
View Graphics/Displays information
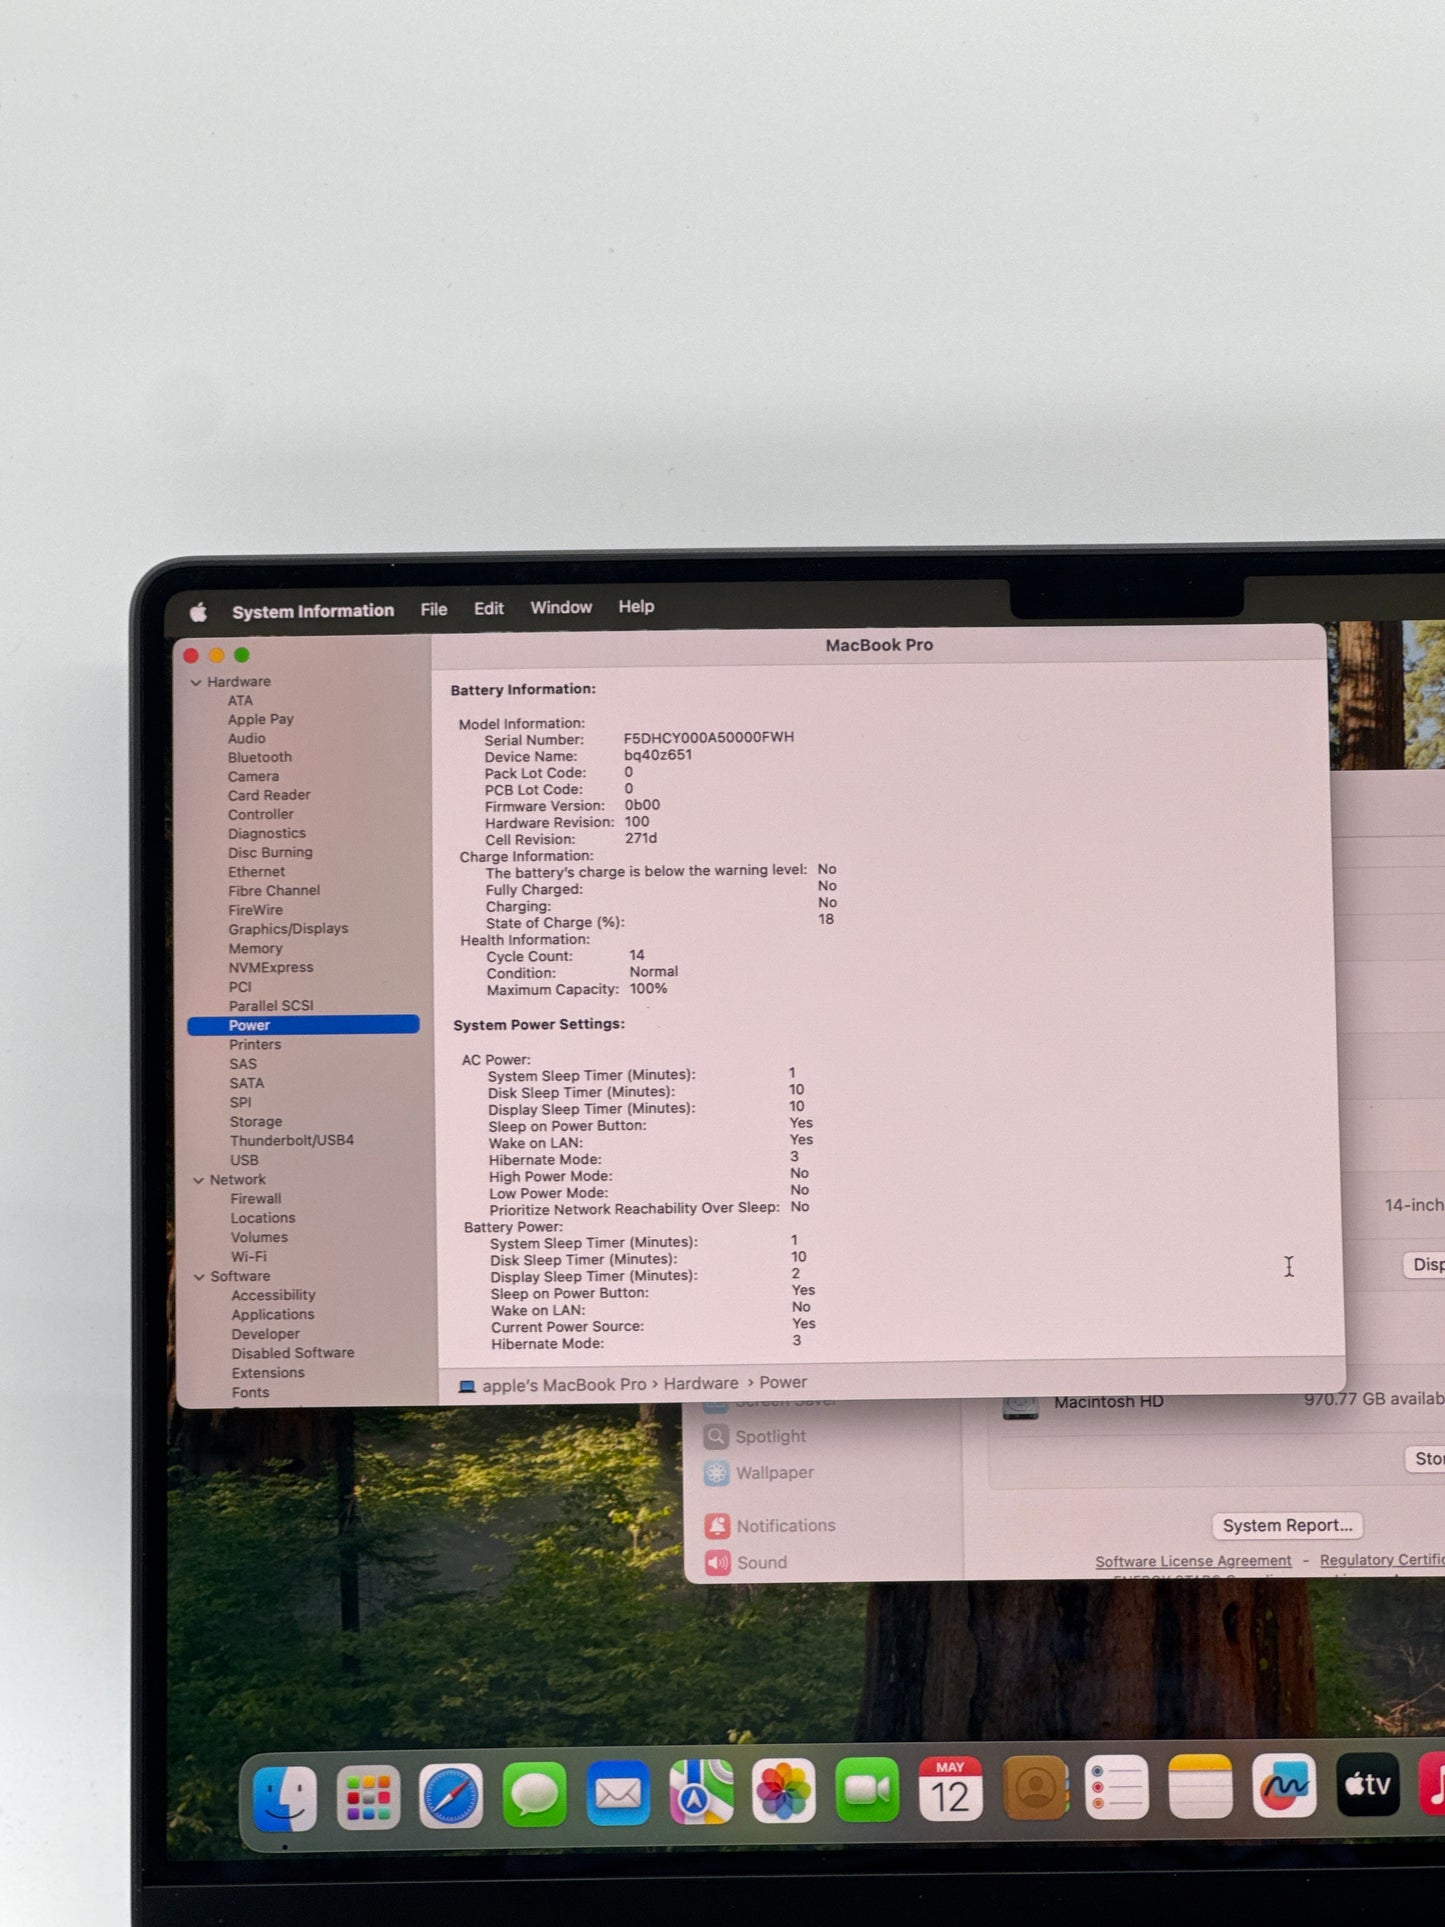pos(289,929)
